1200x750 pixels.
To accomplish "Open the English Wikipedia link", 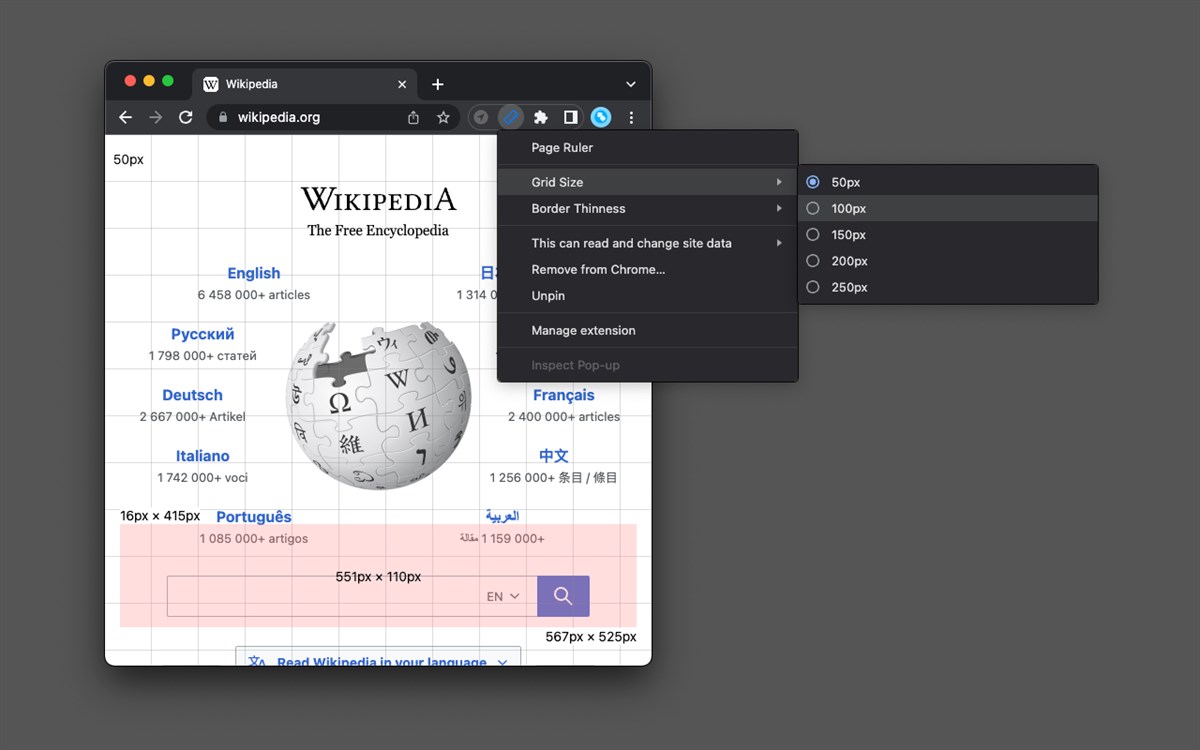I will pos(253,272).
